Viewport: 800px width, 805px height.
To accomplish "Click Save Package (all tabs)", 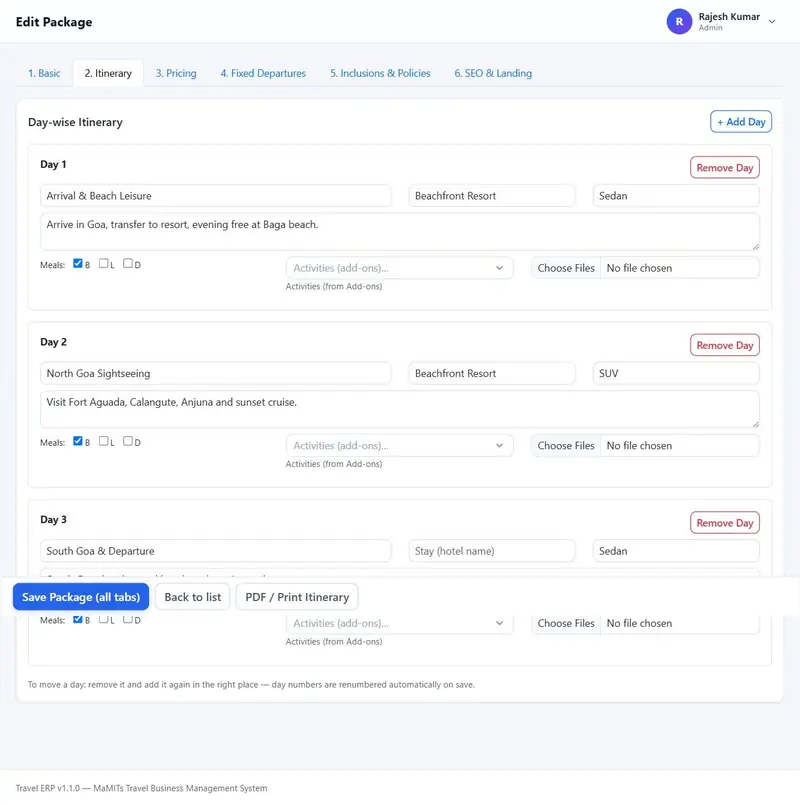I will click(x=81, y=597).
